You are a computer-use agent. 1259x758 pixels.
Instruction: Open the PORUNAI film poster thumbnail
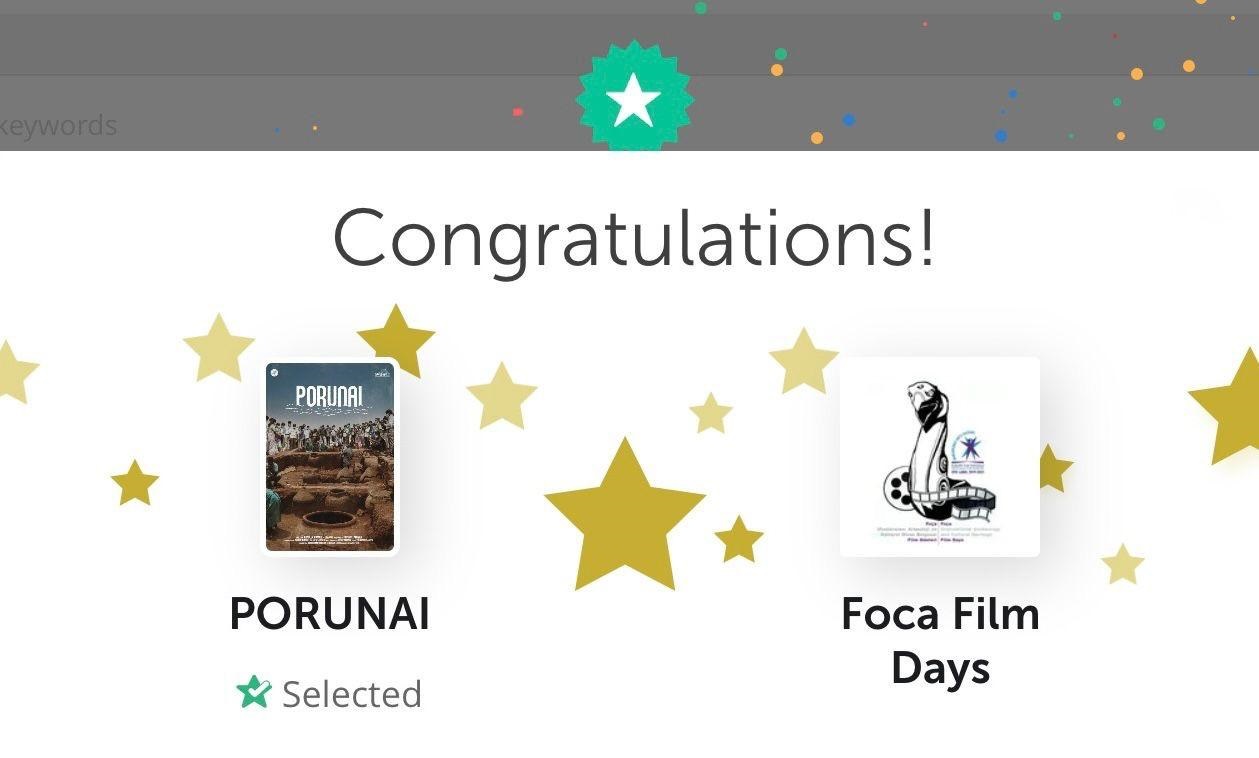pos(330,457)
